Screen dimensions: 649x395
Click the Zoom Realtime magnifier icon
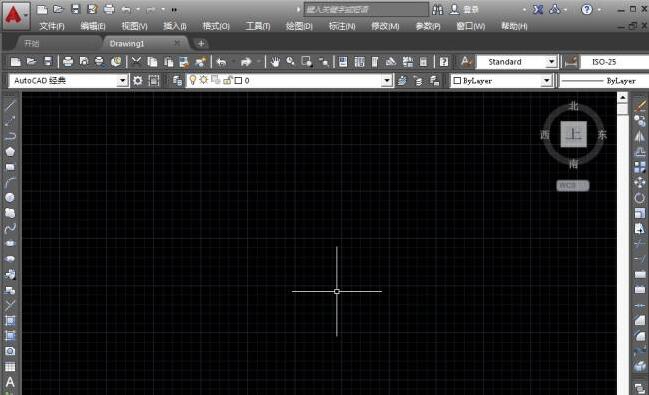291,62
